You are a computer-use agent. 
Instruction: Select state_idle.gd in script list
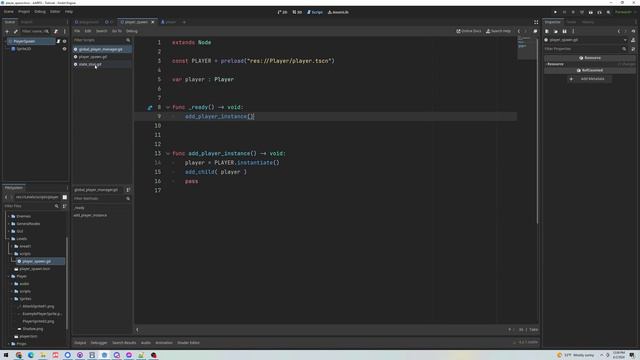[102, 64]
